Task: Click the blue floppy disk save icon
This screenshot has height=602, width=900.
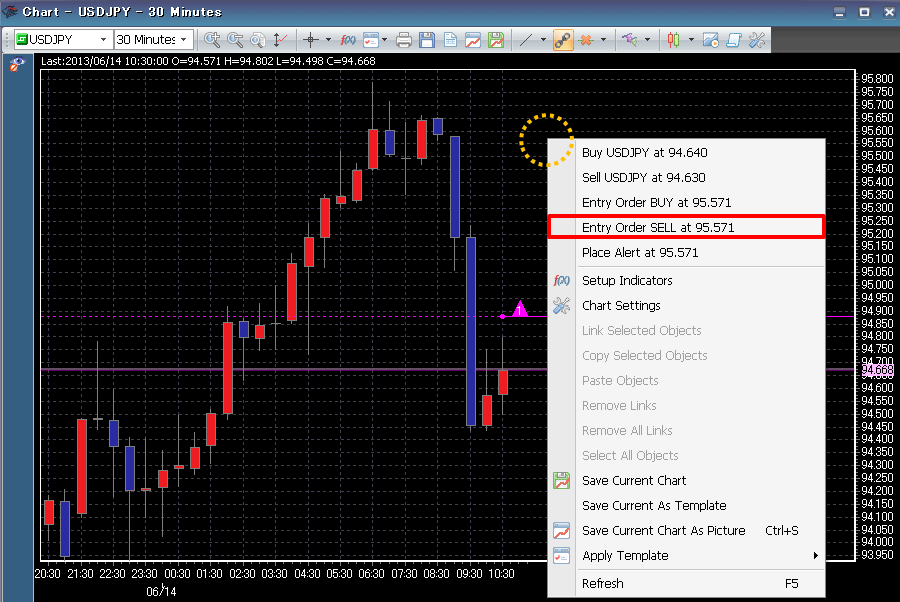Action: [x=427, y=40]
